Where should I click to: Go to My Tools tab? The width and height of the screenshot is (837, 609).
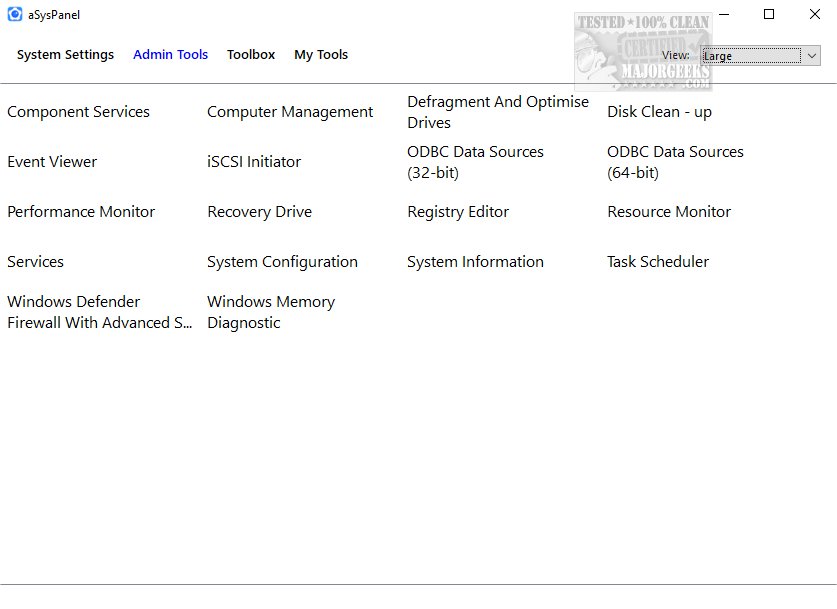(320, 55)
